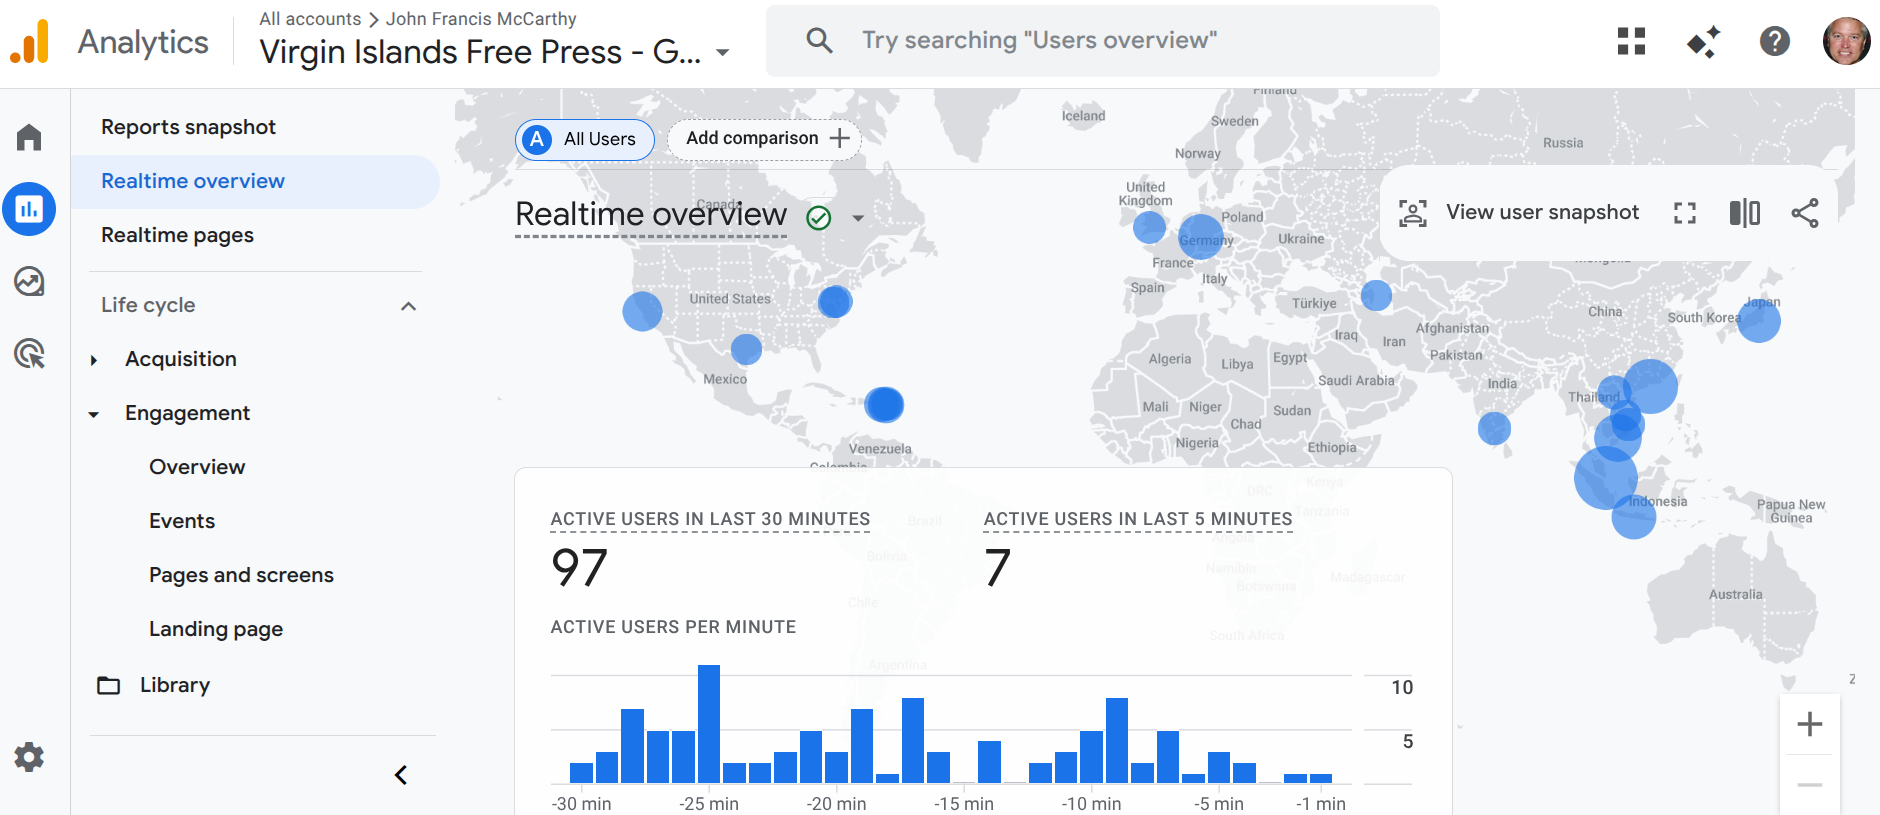Viewport: 1880px width, 815px height.
Task: Click the Germany user bubble on map
Action: pyautogui.click(x=1200, y=237)
